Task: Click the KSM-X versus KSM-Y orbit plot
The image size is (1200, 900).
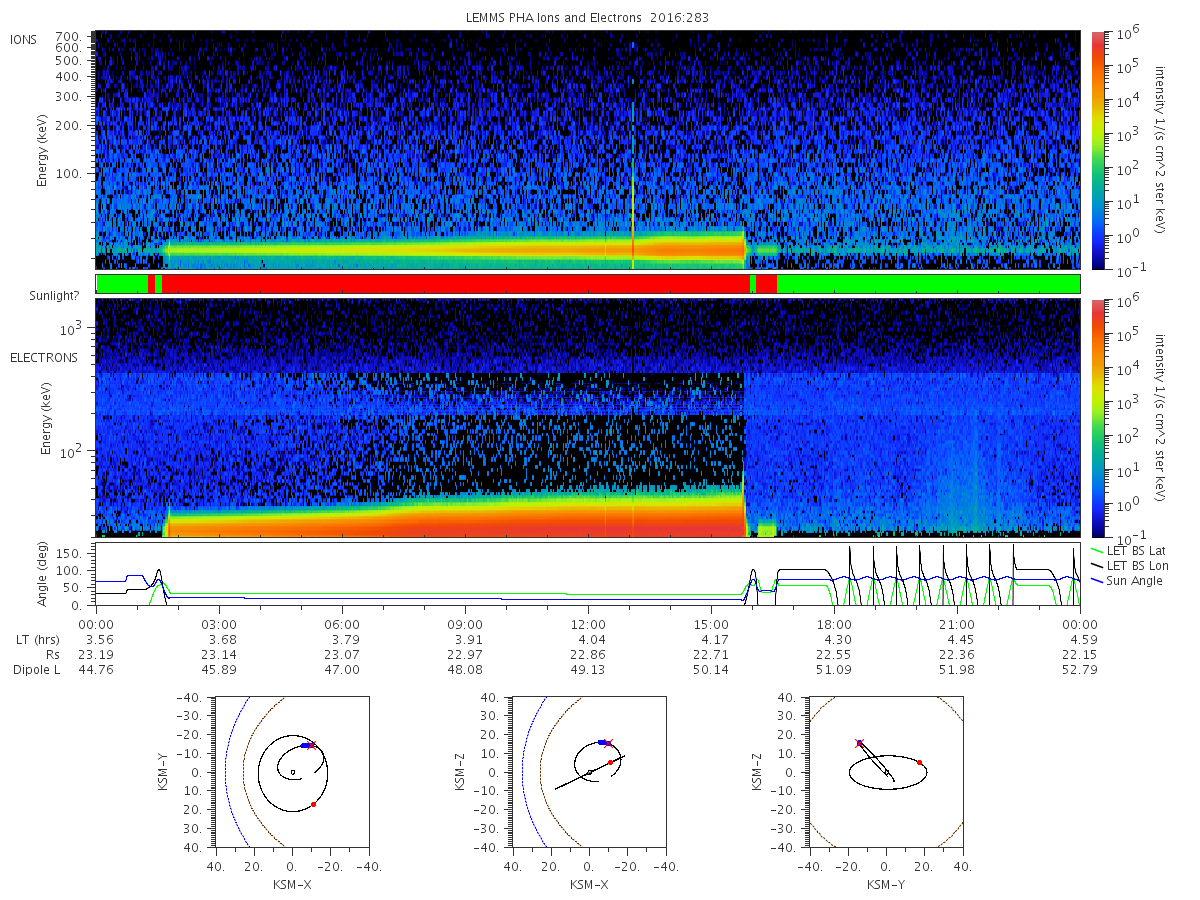Action: (x=291, y=772)
